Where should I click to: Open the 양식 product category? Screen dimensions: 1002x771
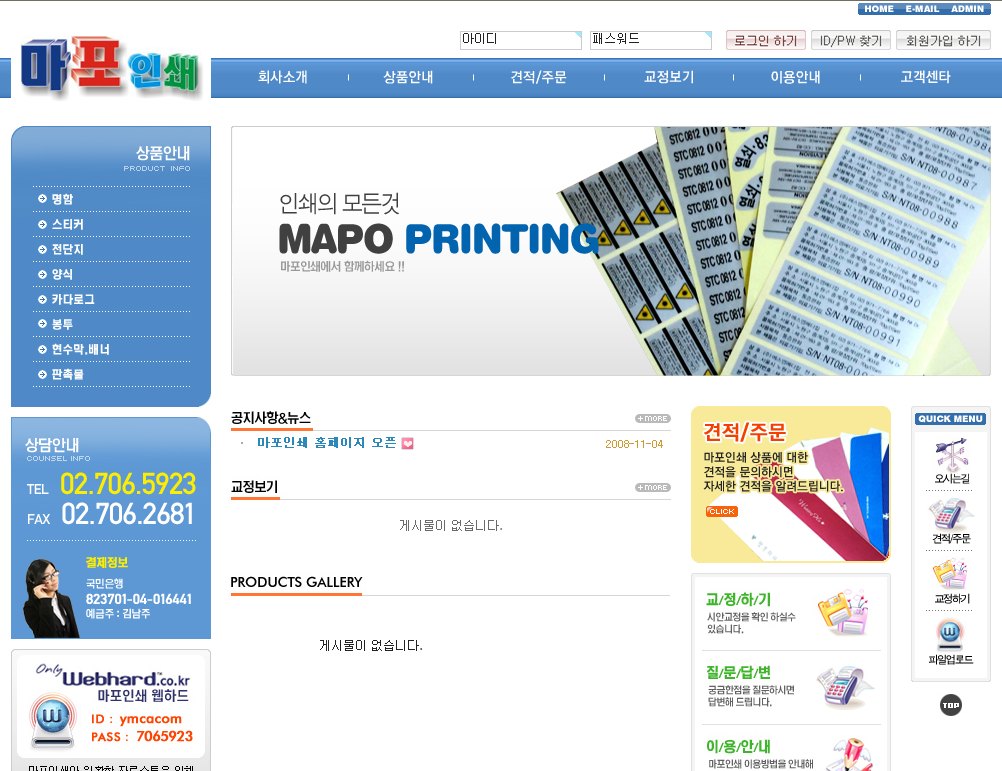63,274
